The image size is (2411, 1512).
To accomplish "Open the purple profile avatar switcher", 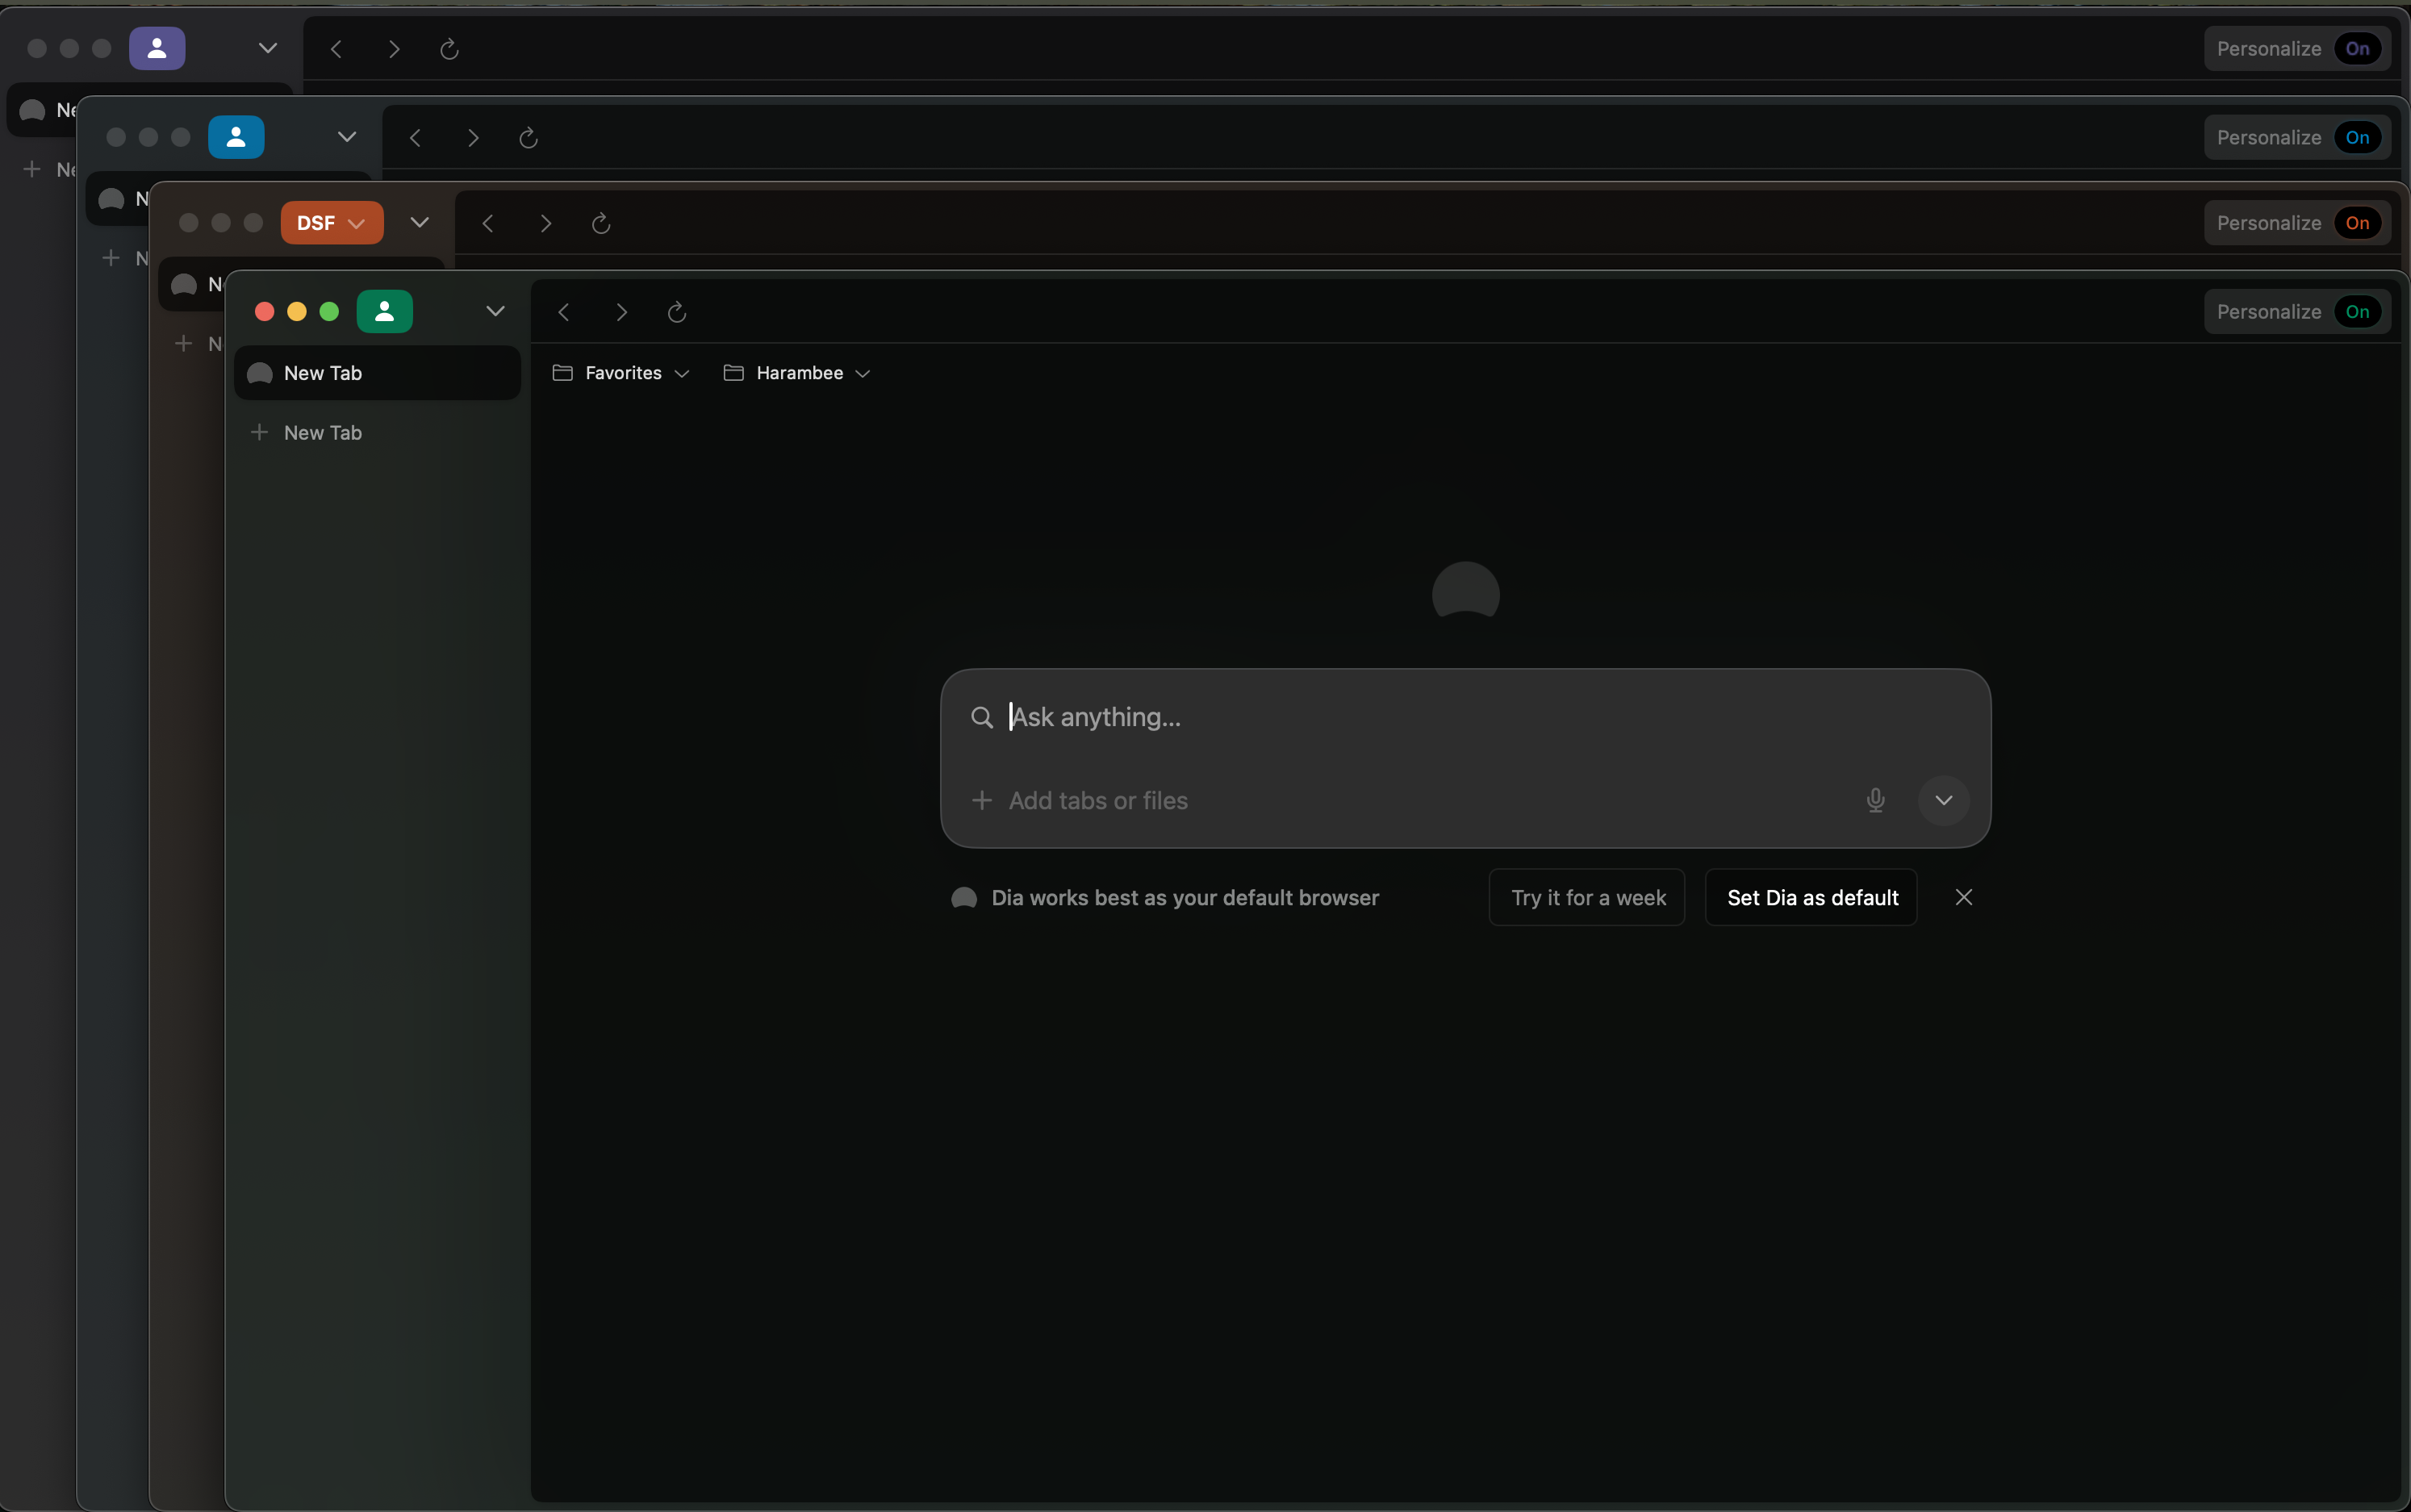I will [x=157, y=48].
